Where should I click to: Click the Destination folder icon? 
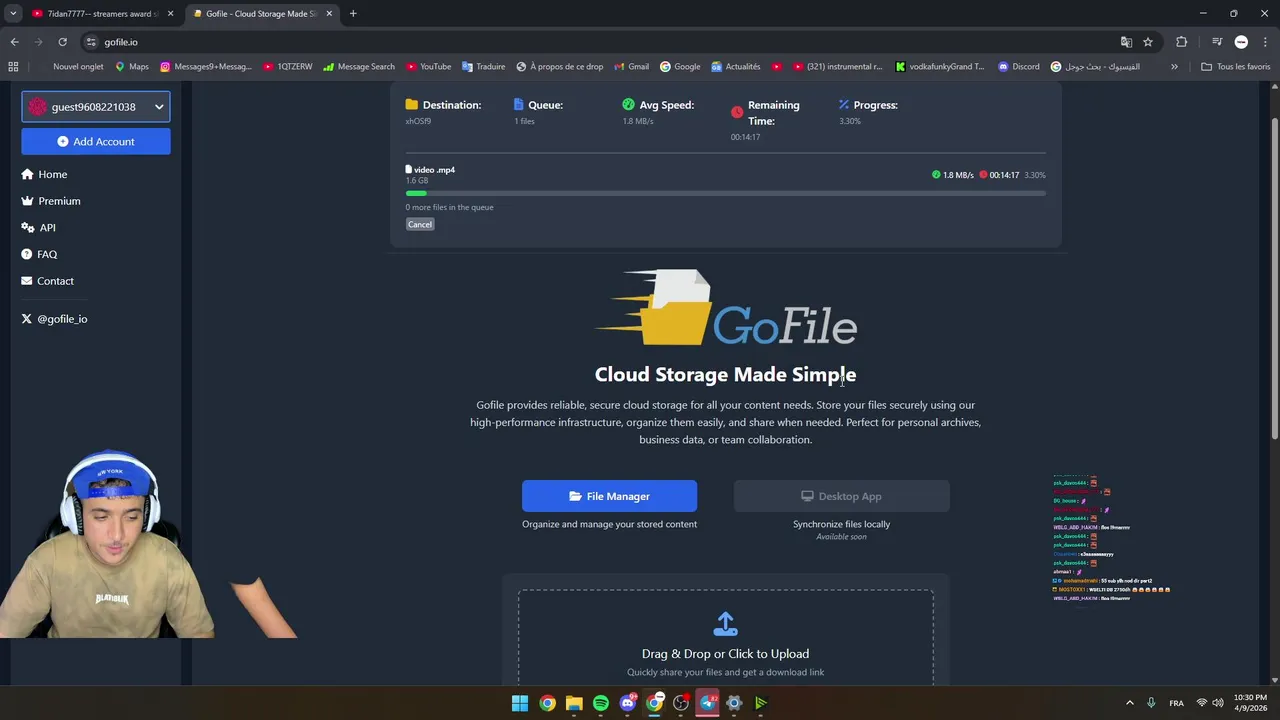coord(412,105)
